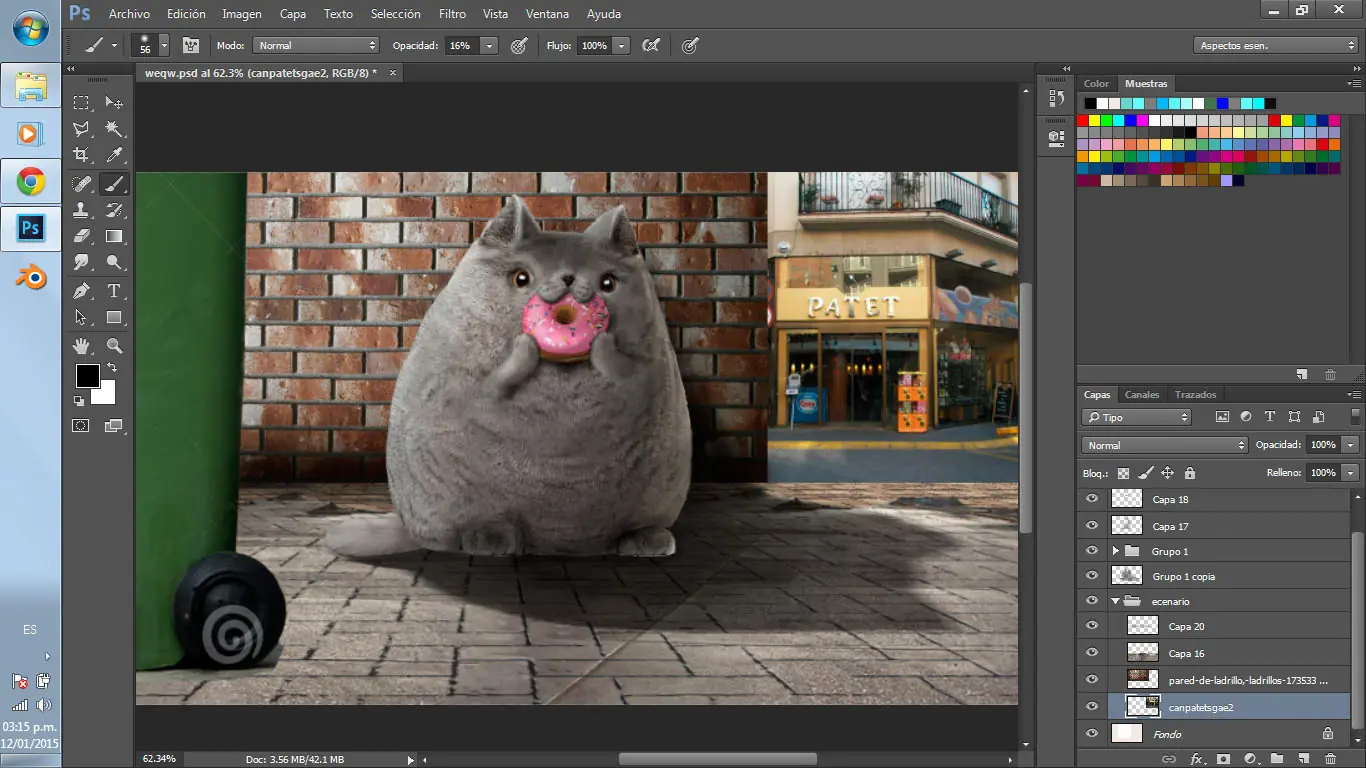Add a layer style with fx button
The height and width of the screenshot is (768, 1366).
tap(1196, 760)
